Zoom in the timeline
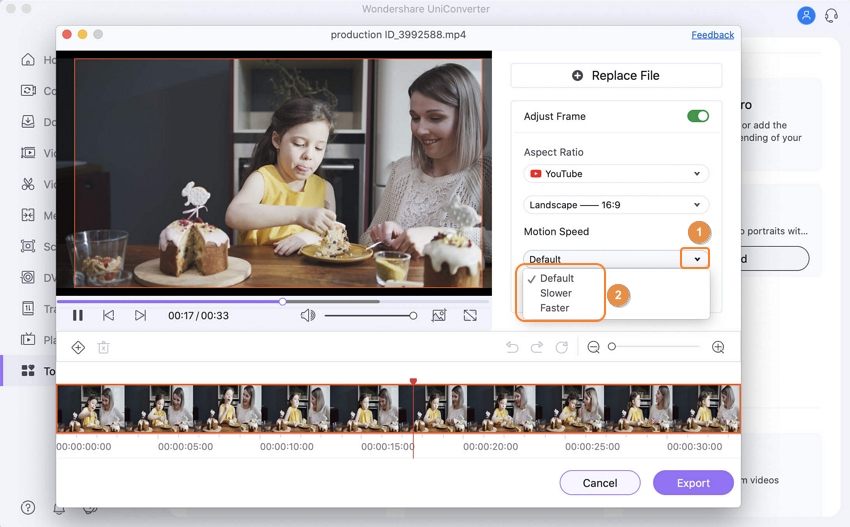This screenshot has height=527, width=850. 718,347
